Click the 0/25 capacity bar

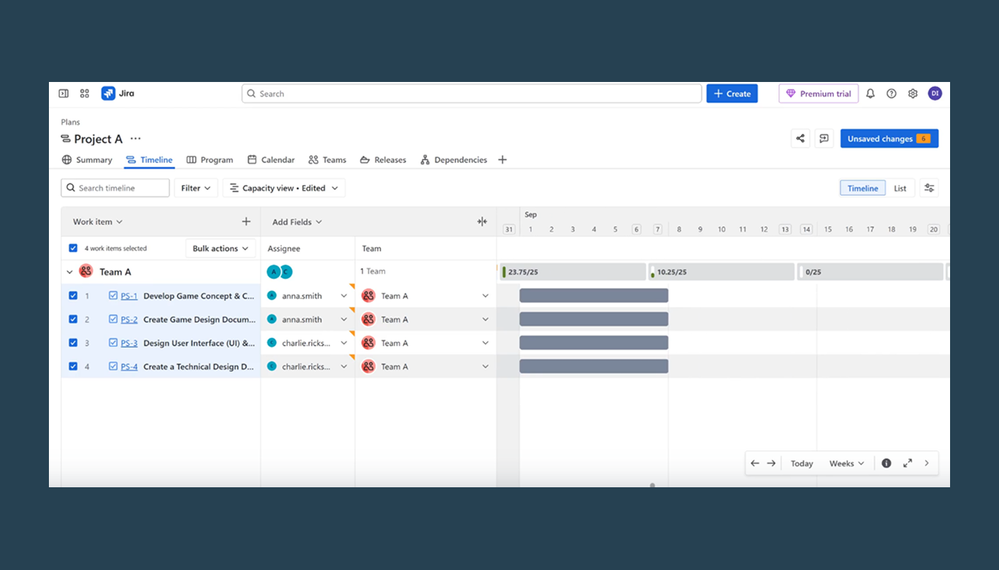point(870,272)
